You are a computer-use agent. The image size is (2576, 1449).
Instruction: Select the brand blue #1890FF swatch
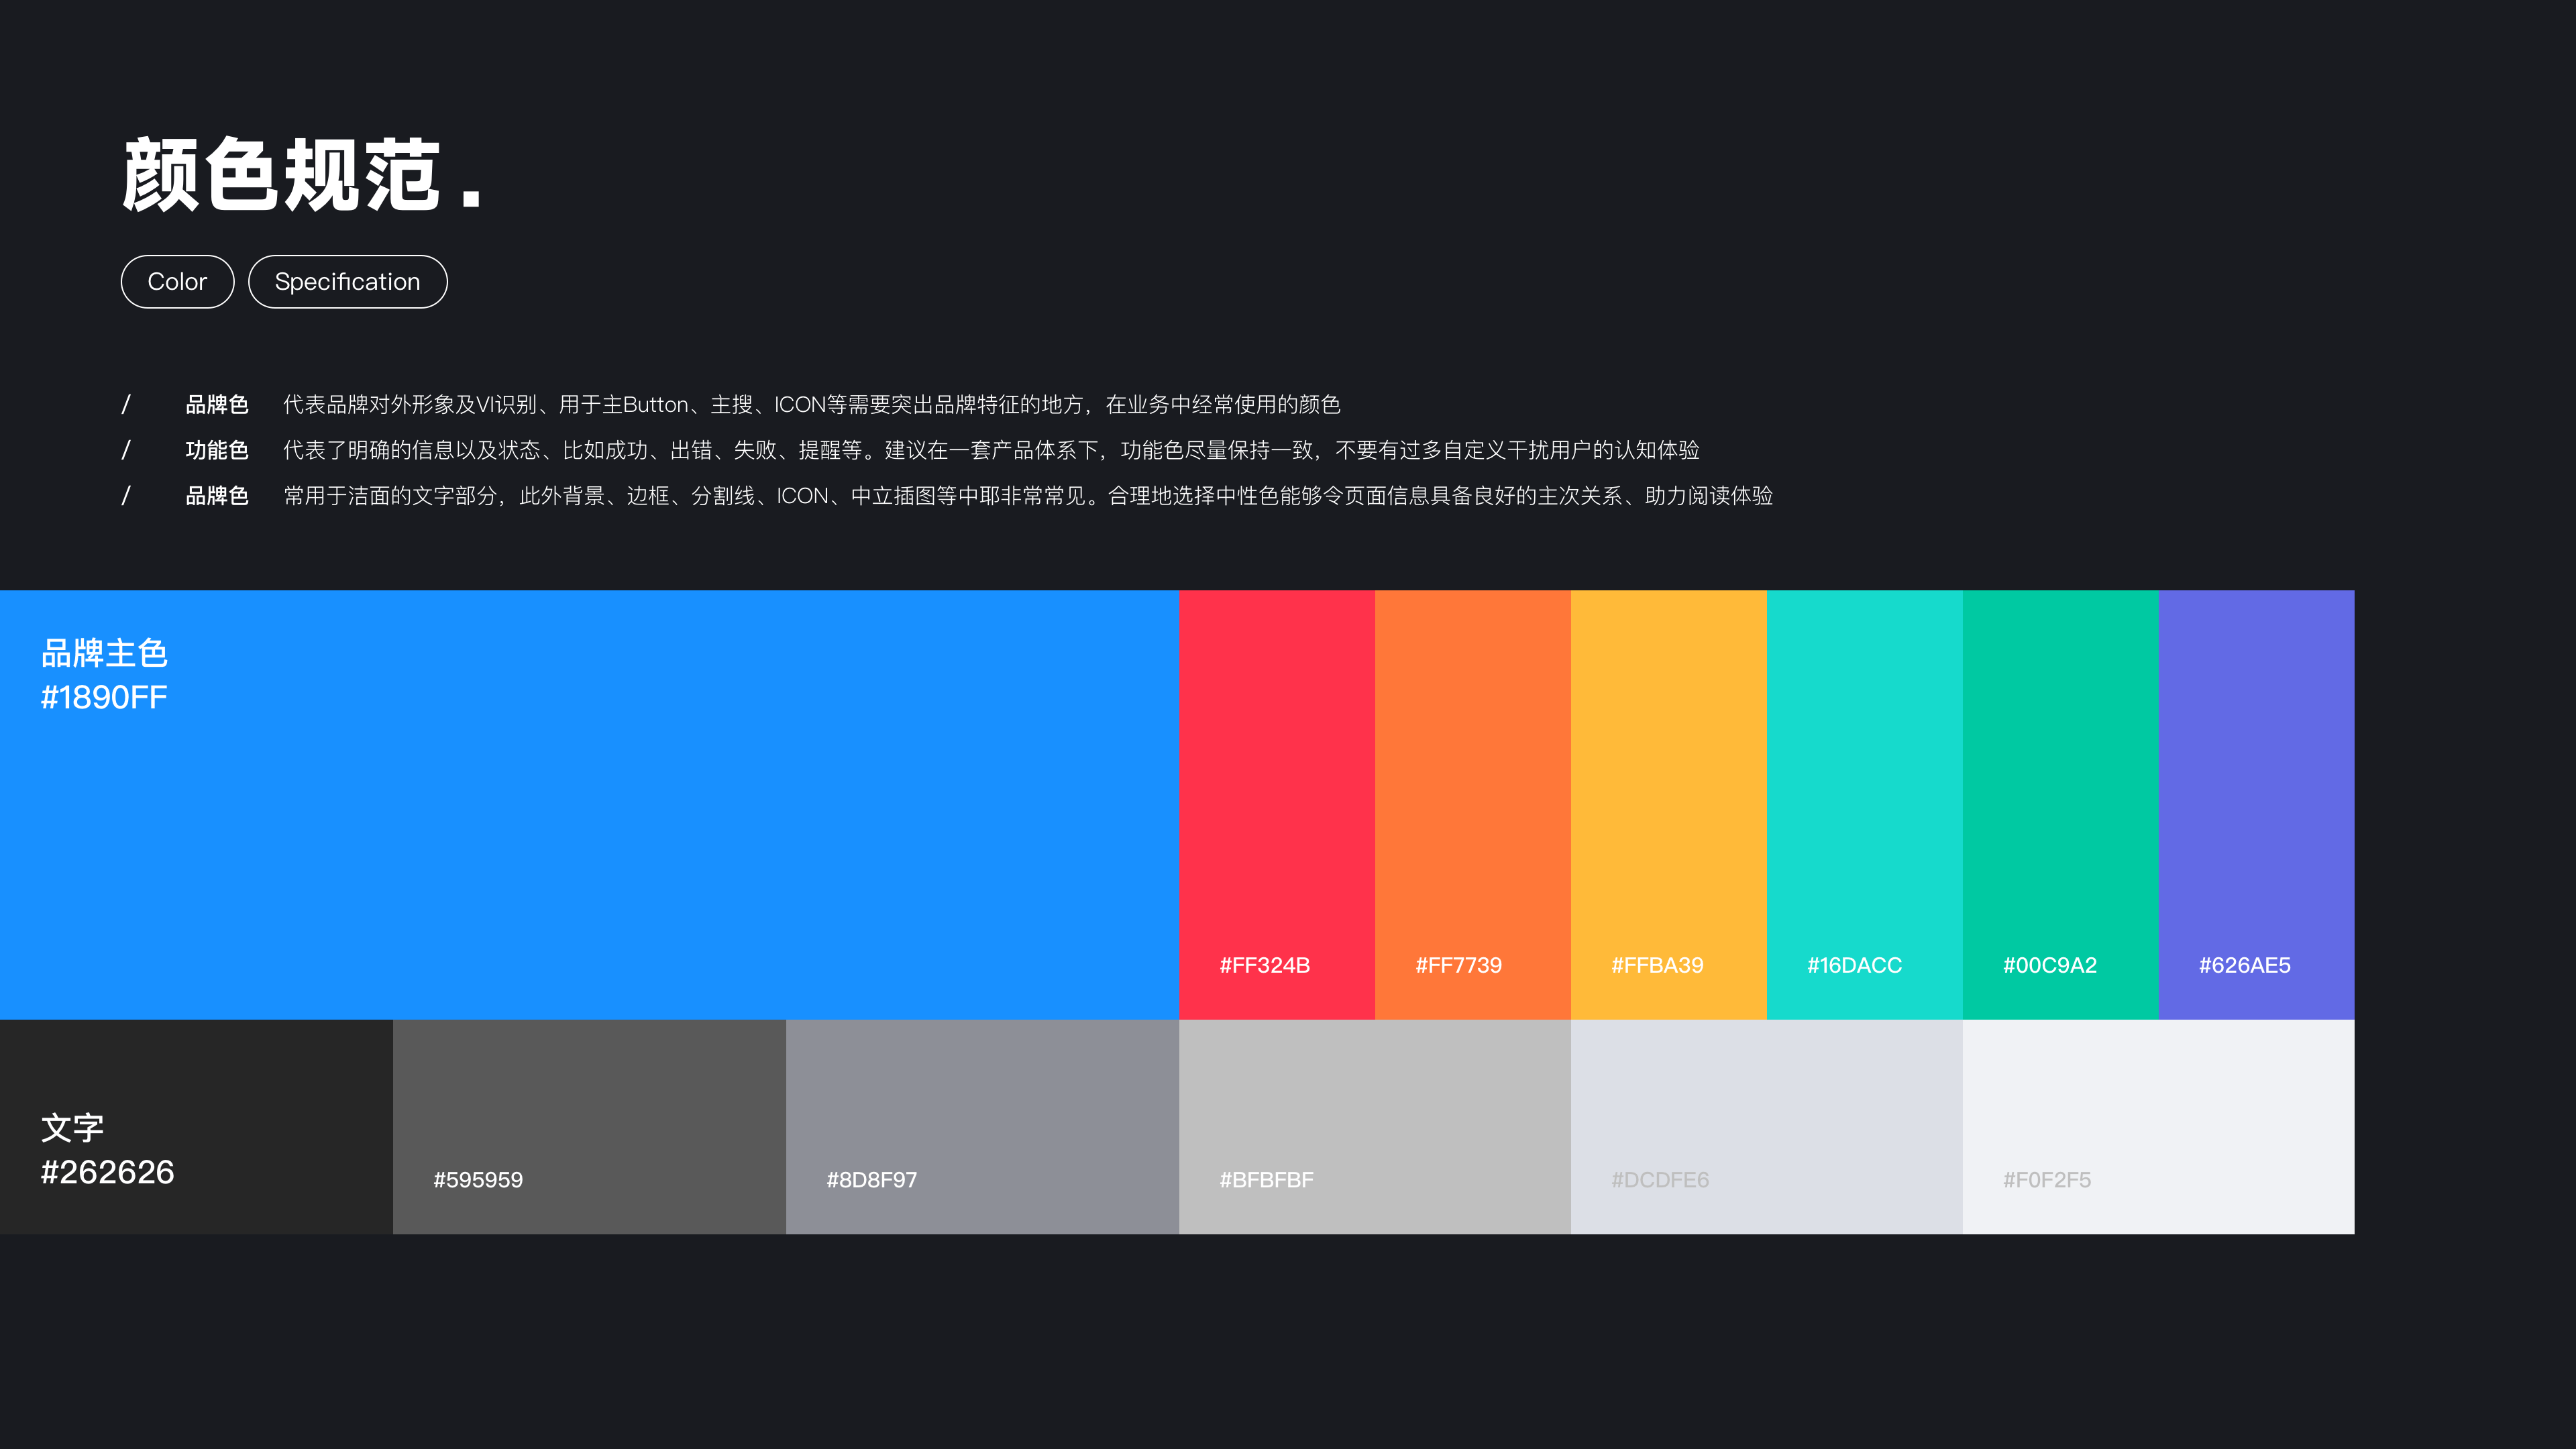coord(589,805)
